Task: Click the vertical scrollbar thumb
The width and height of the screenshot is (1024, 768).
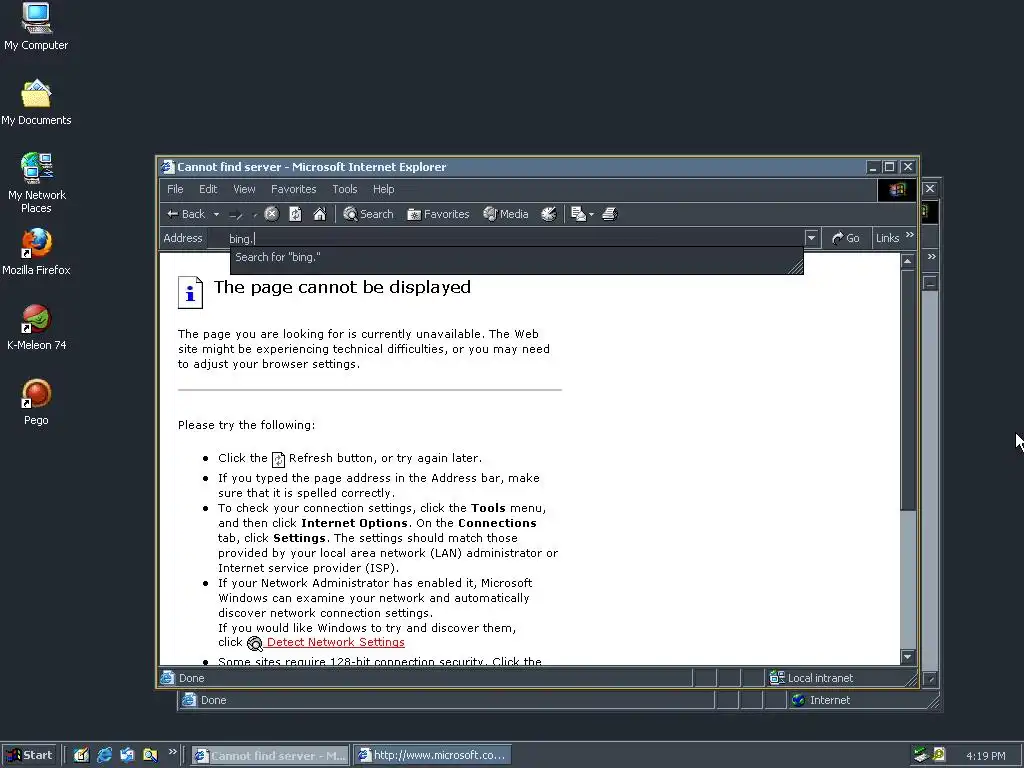Action: point(907,389)
